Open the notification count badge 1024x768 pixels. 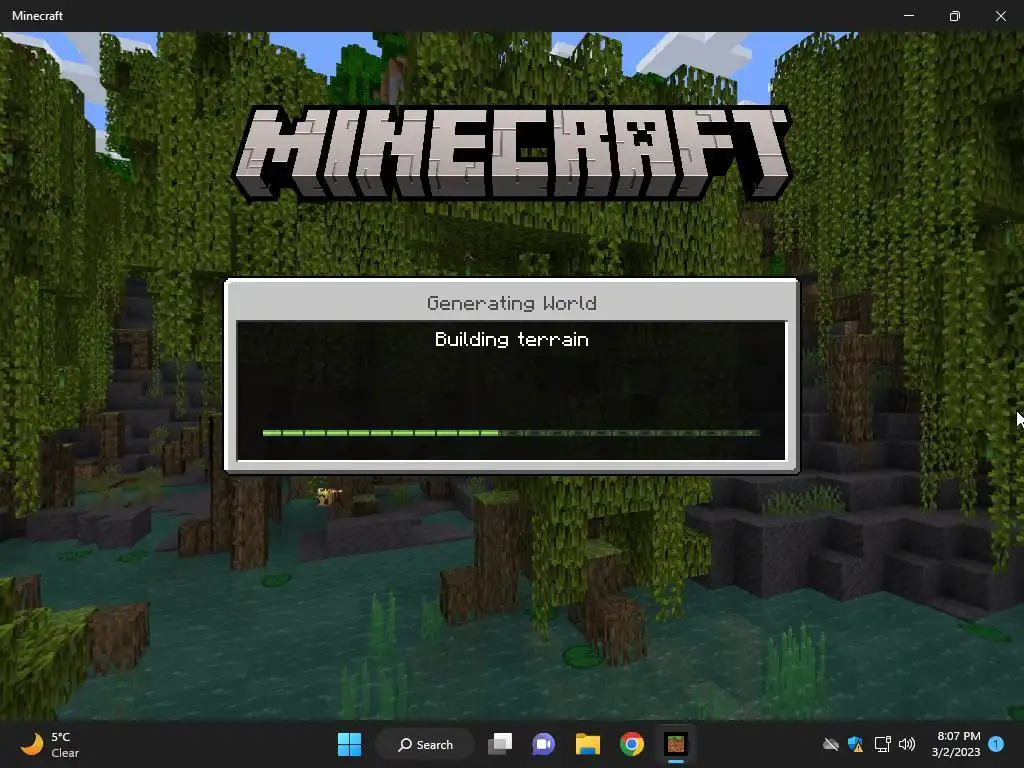click(996, 744)
